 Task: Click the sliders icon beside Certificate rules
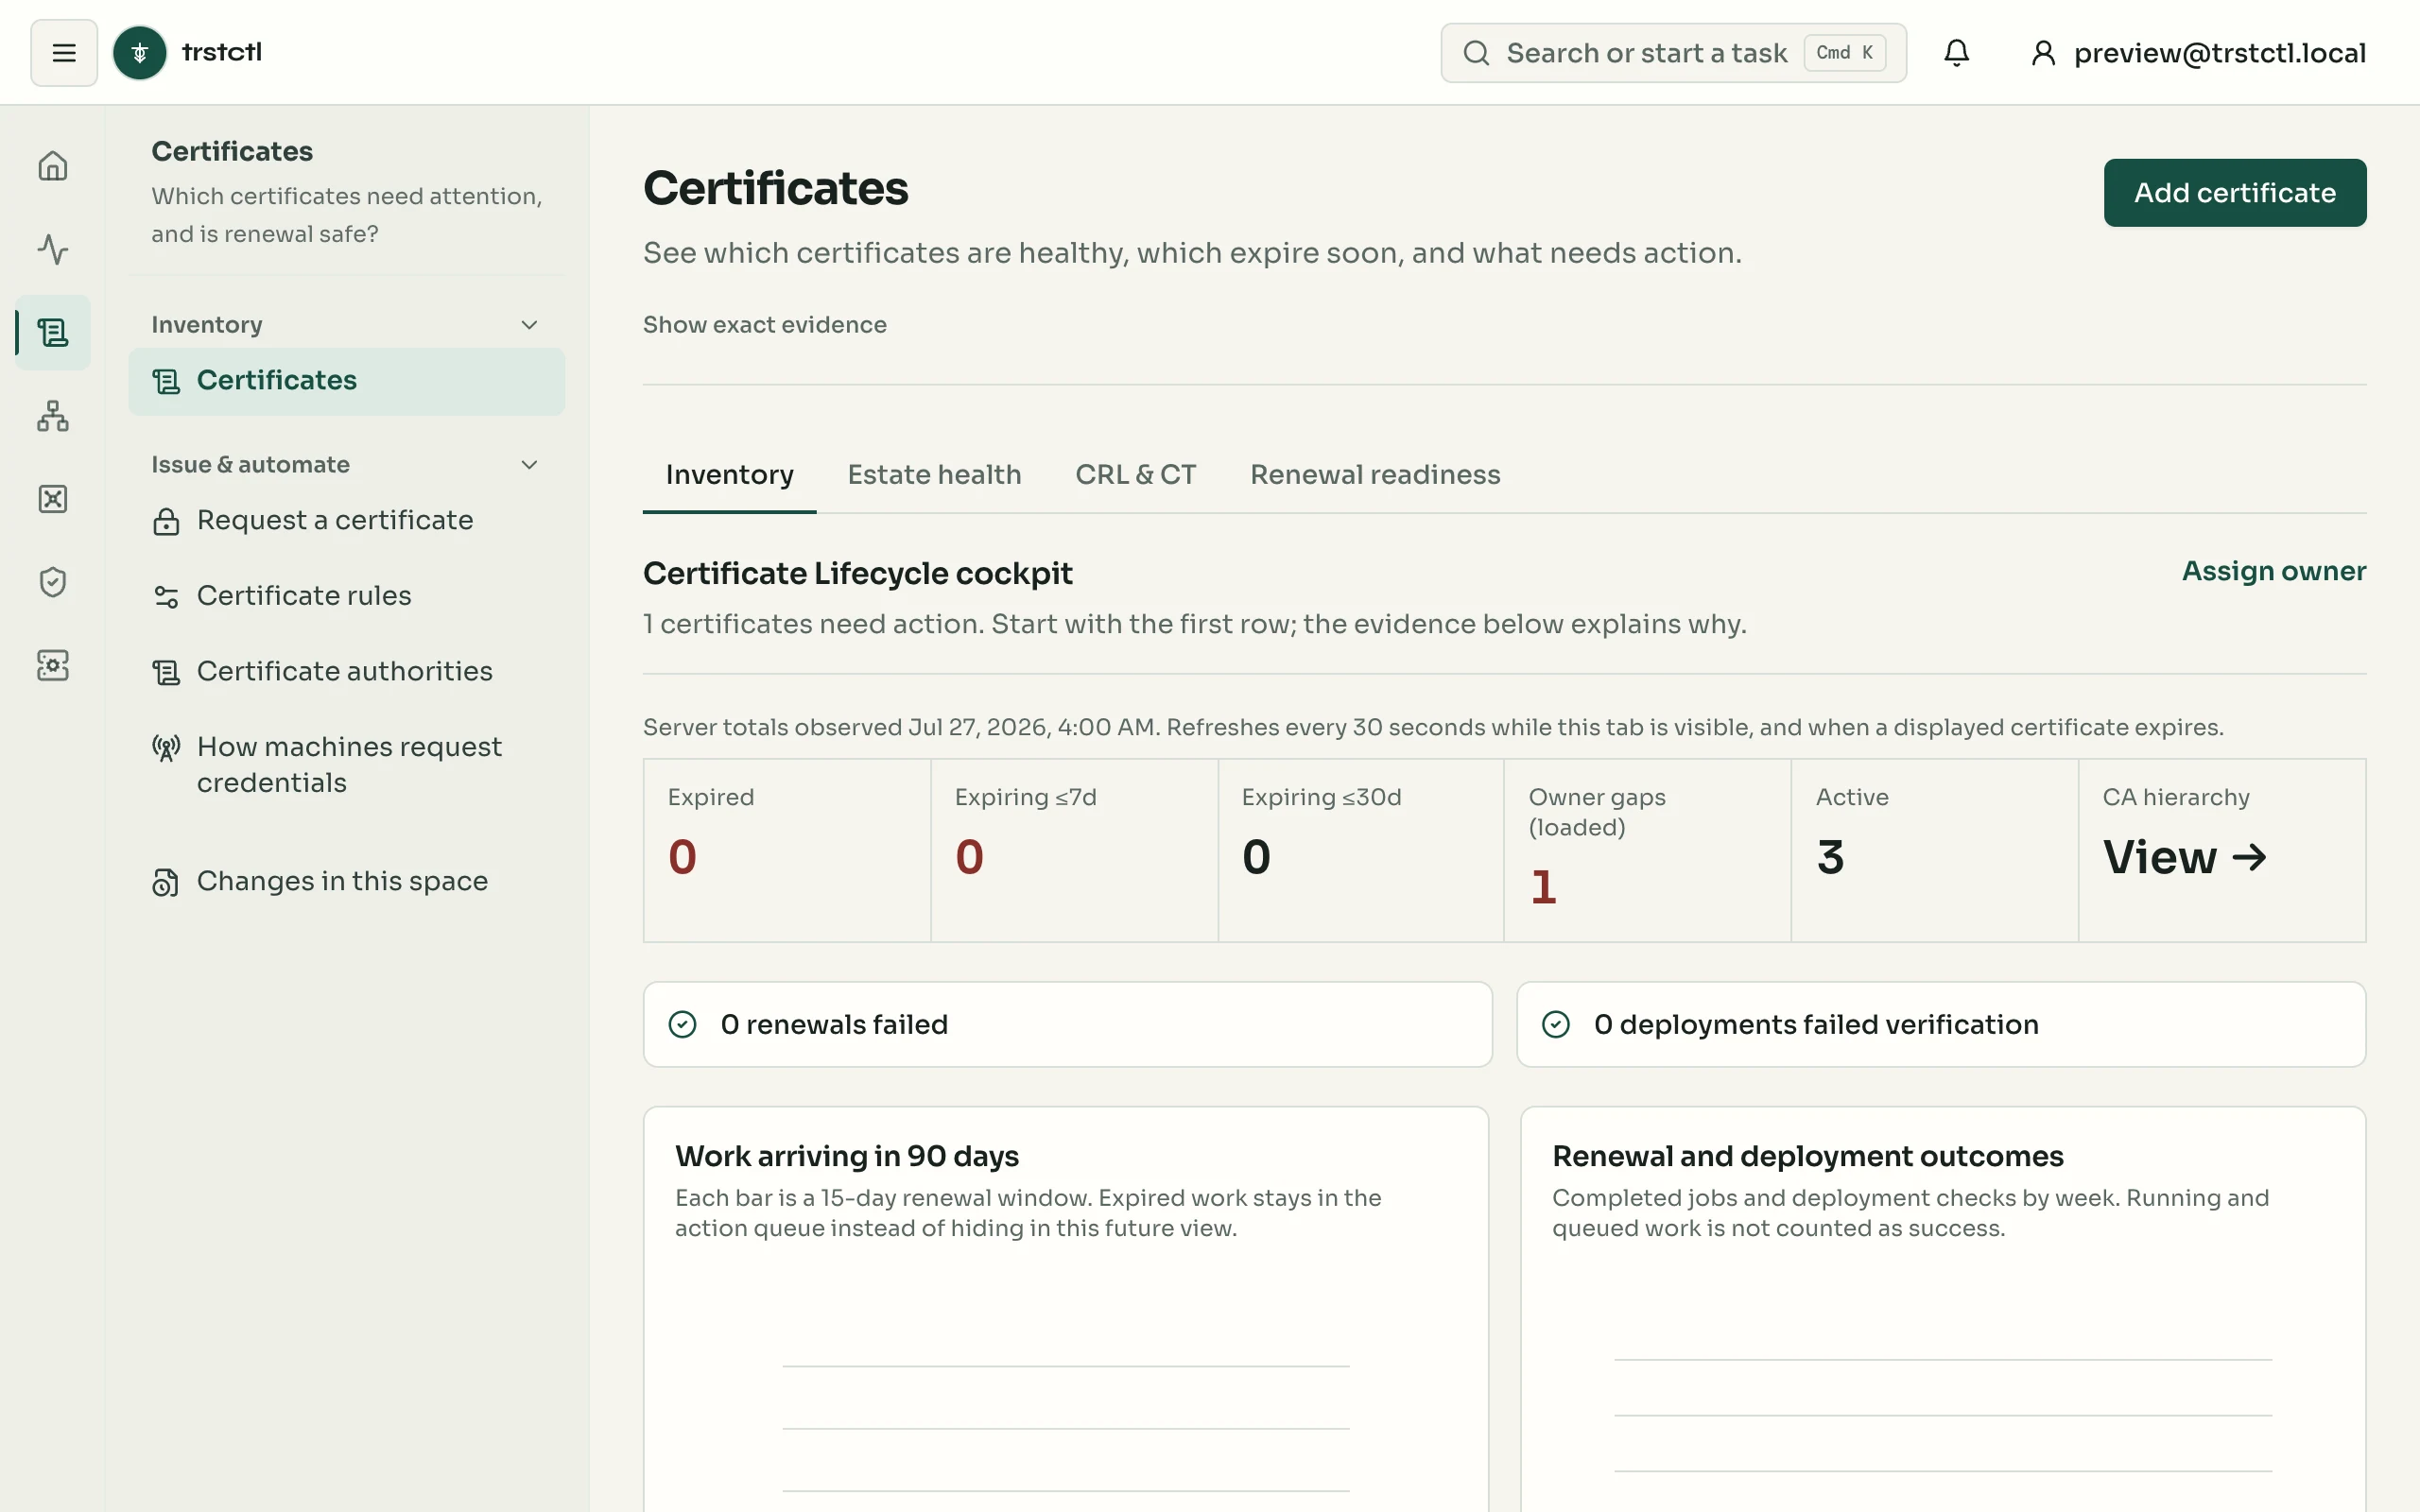(166, 597)
